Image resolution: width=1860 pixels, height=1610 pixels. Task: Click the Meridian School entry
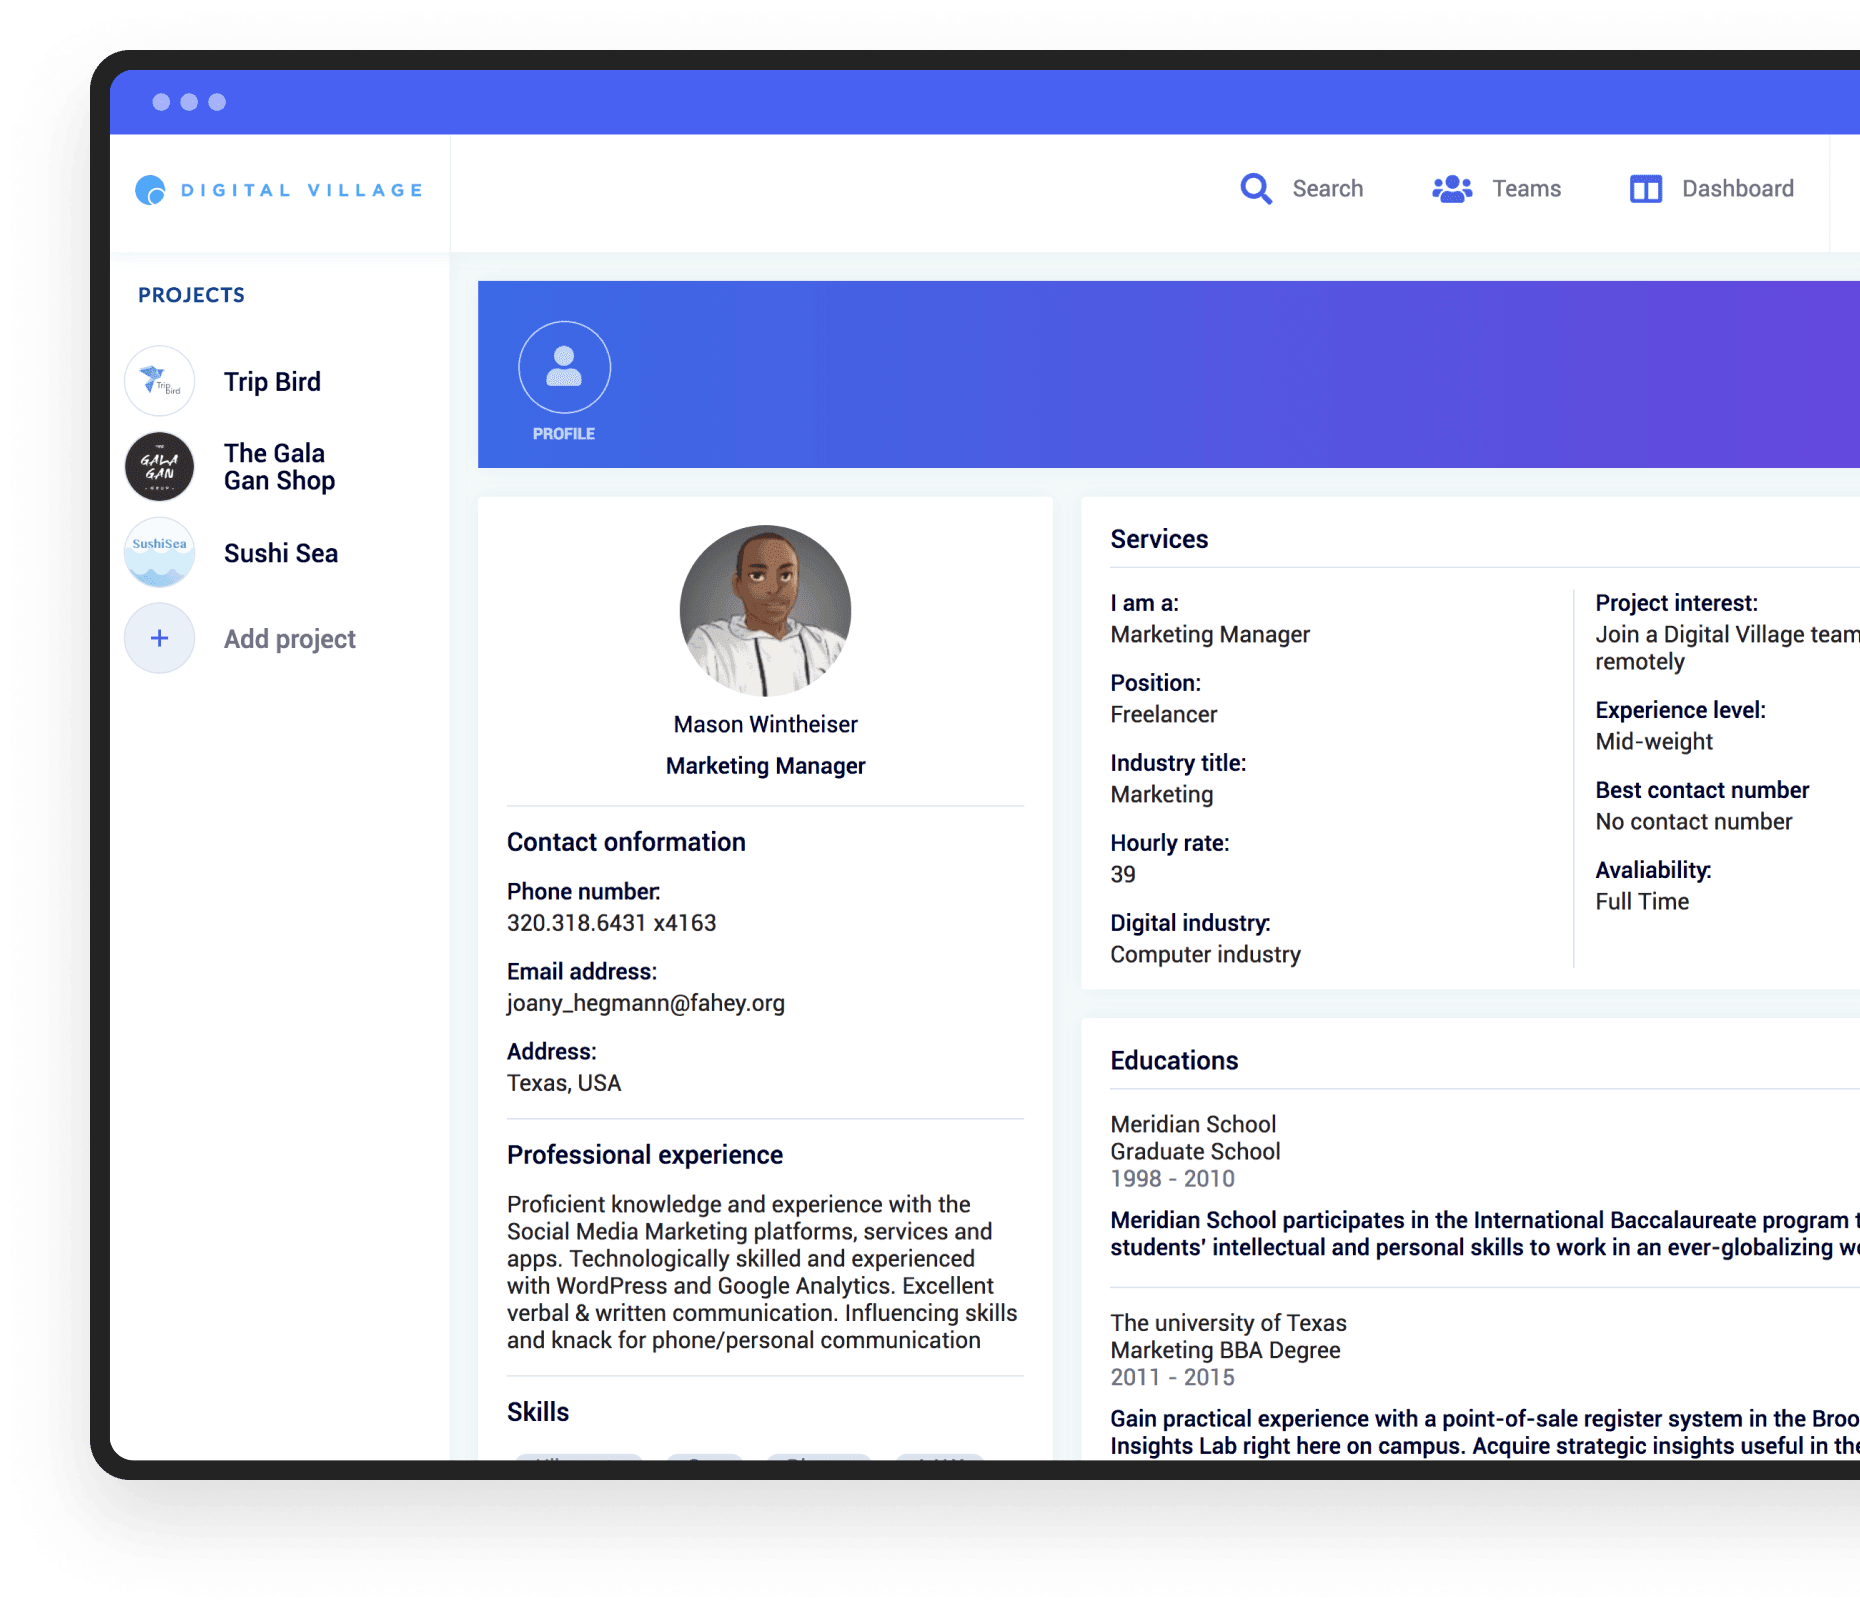click(1193, 1124)
